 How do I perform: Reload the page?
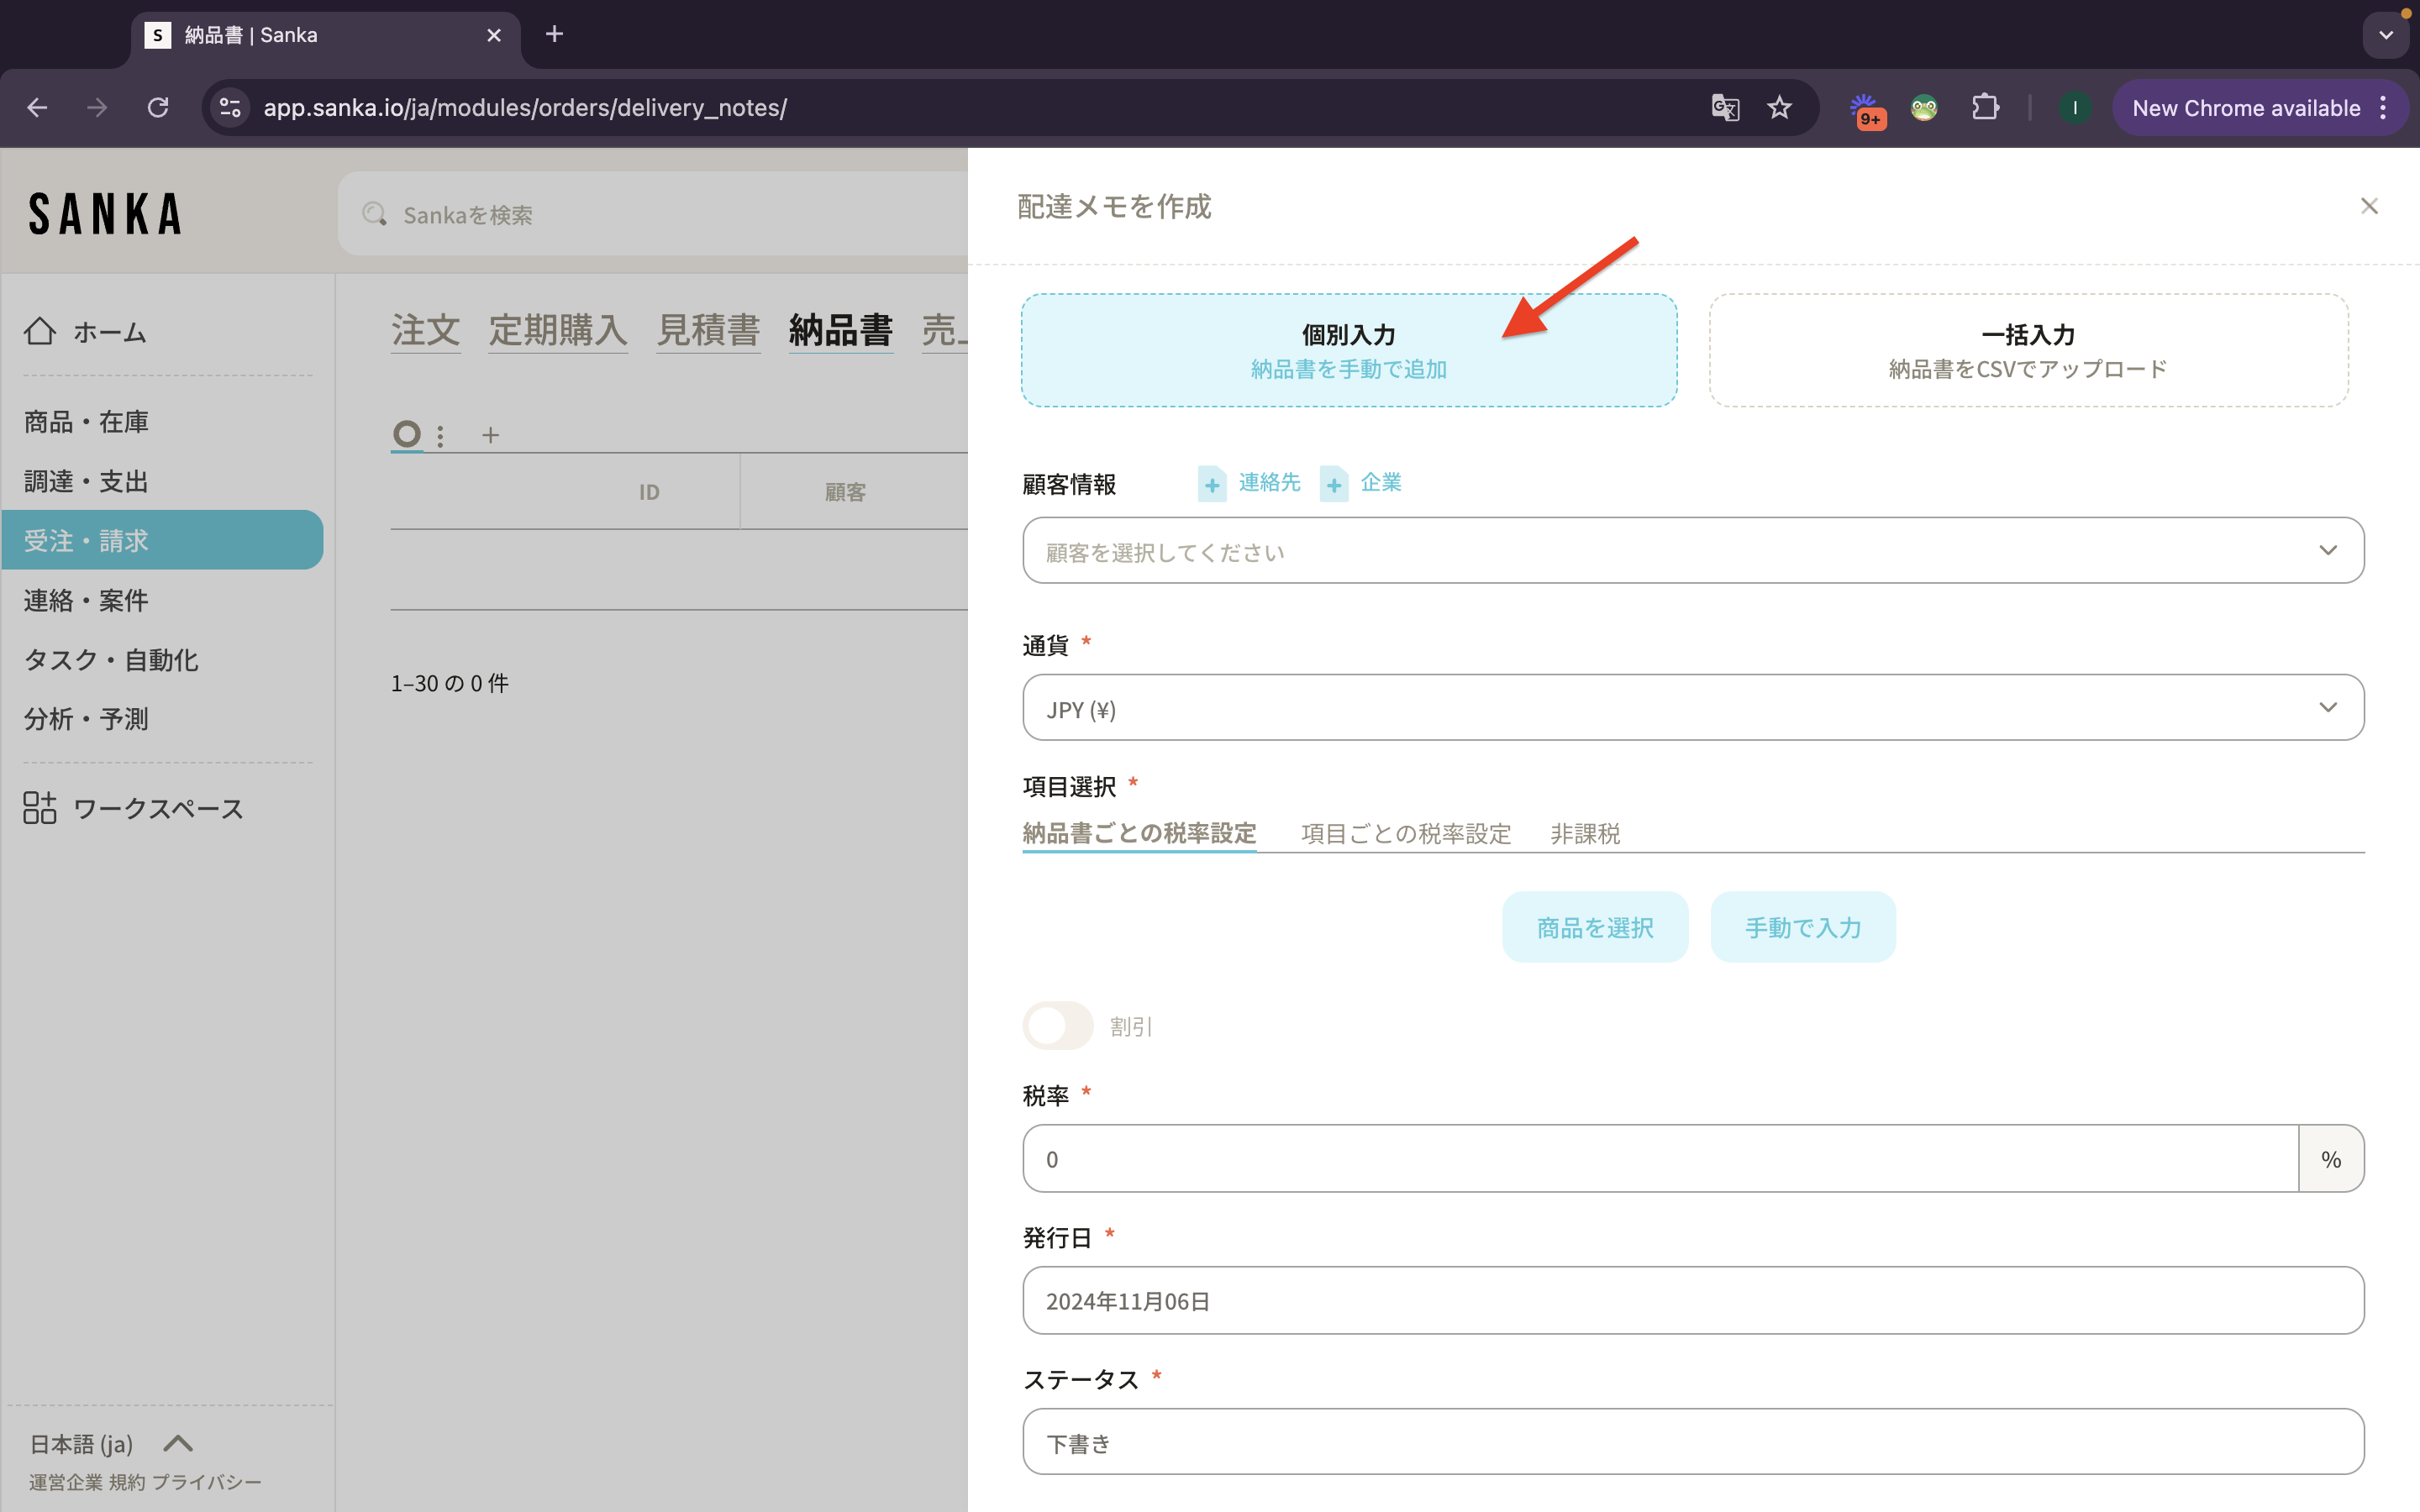158,108
